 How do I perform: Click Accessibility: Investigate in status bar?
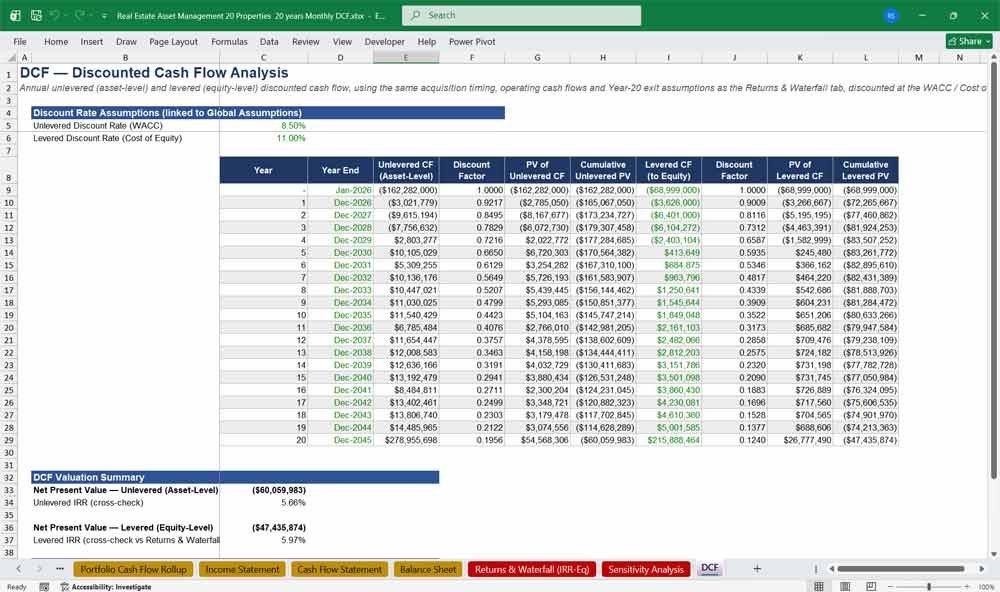(106, 586)
